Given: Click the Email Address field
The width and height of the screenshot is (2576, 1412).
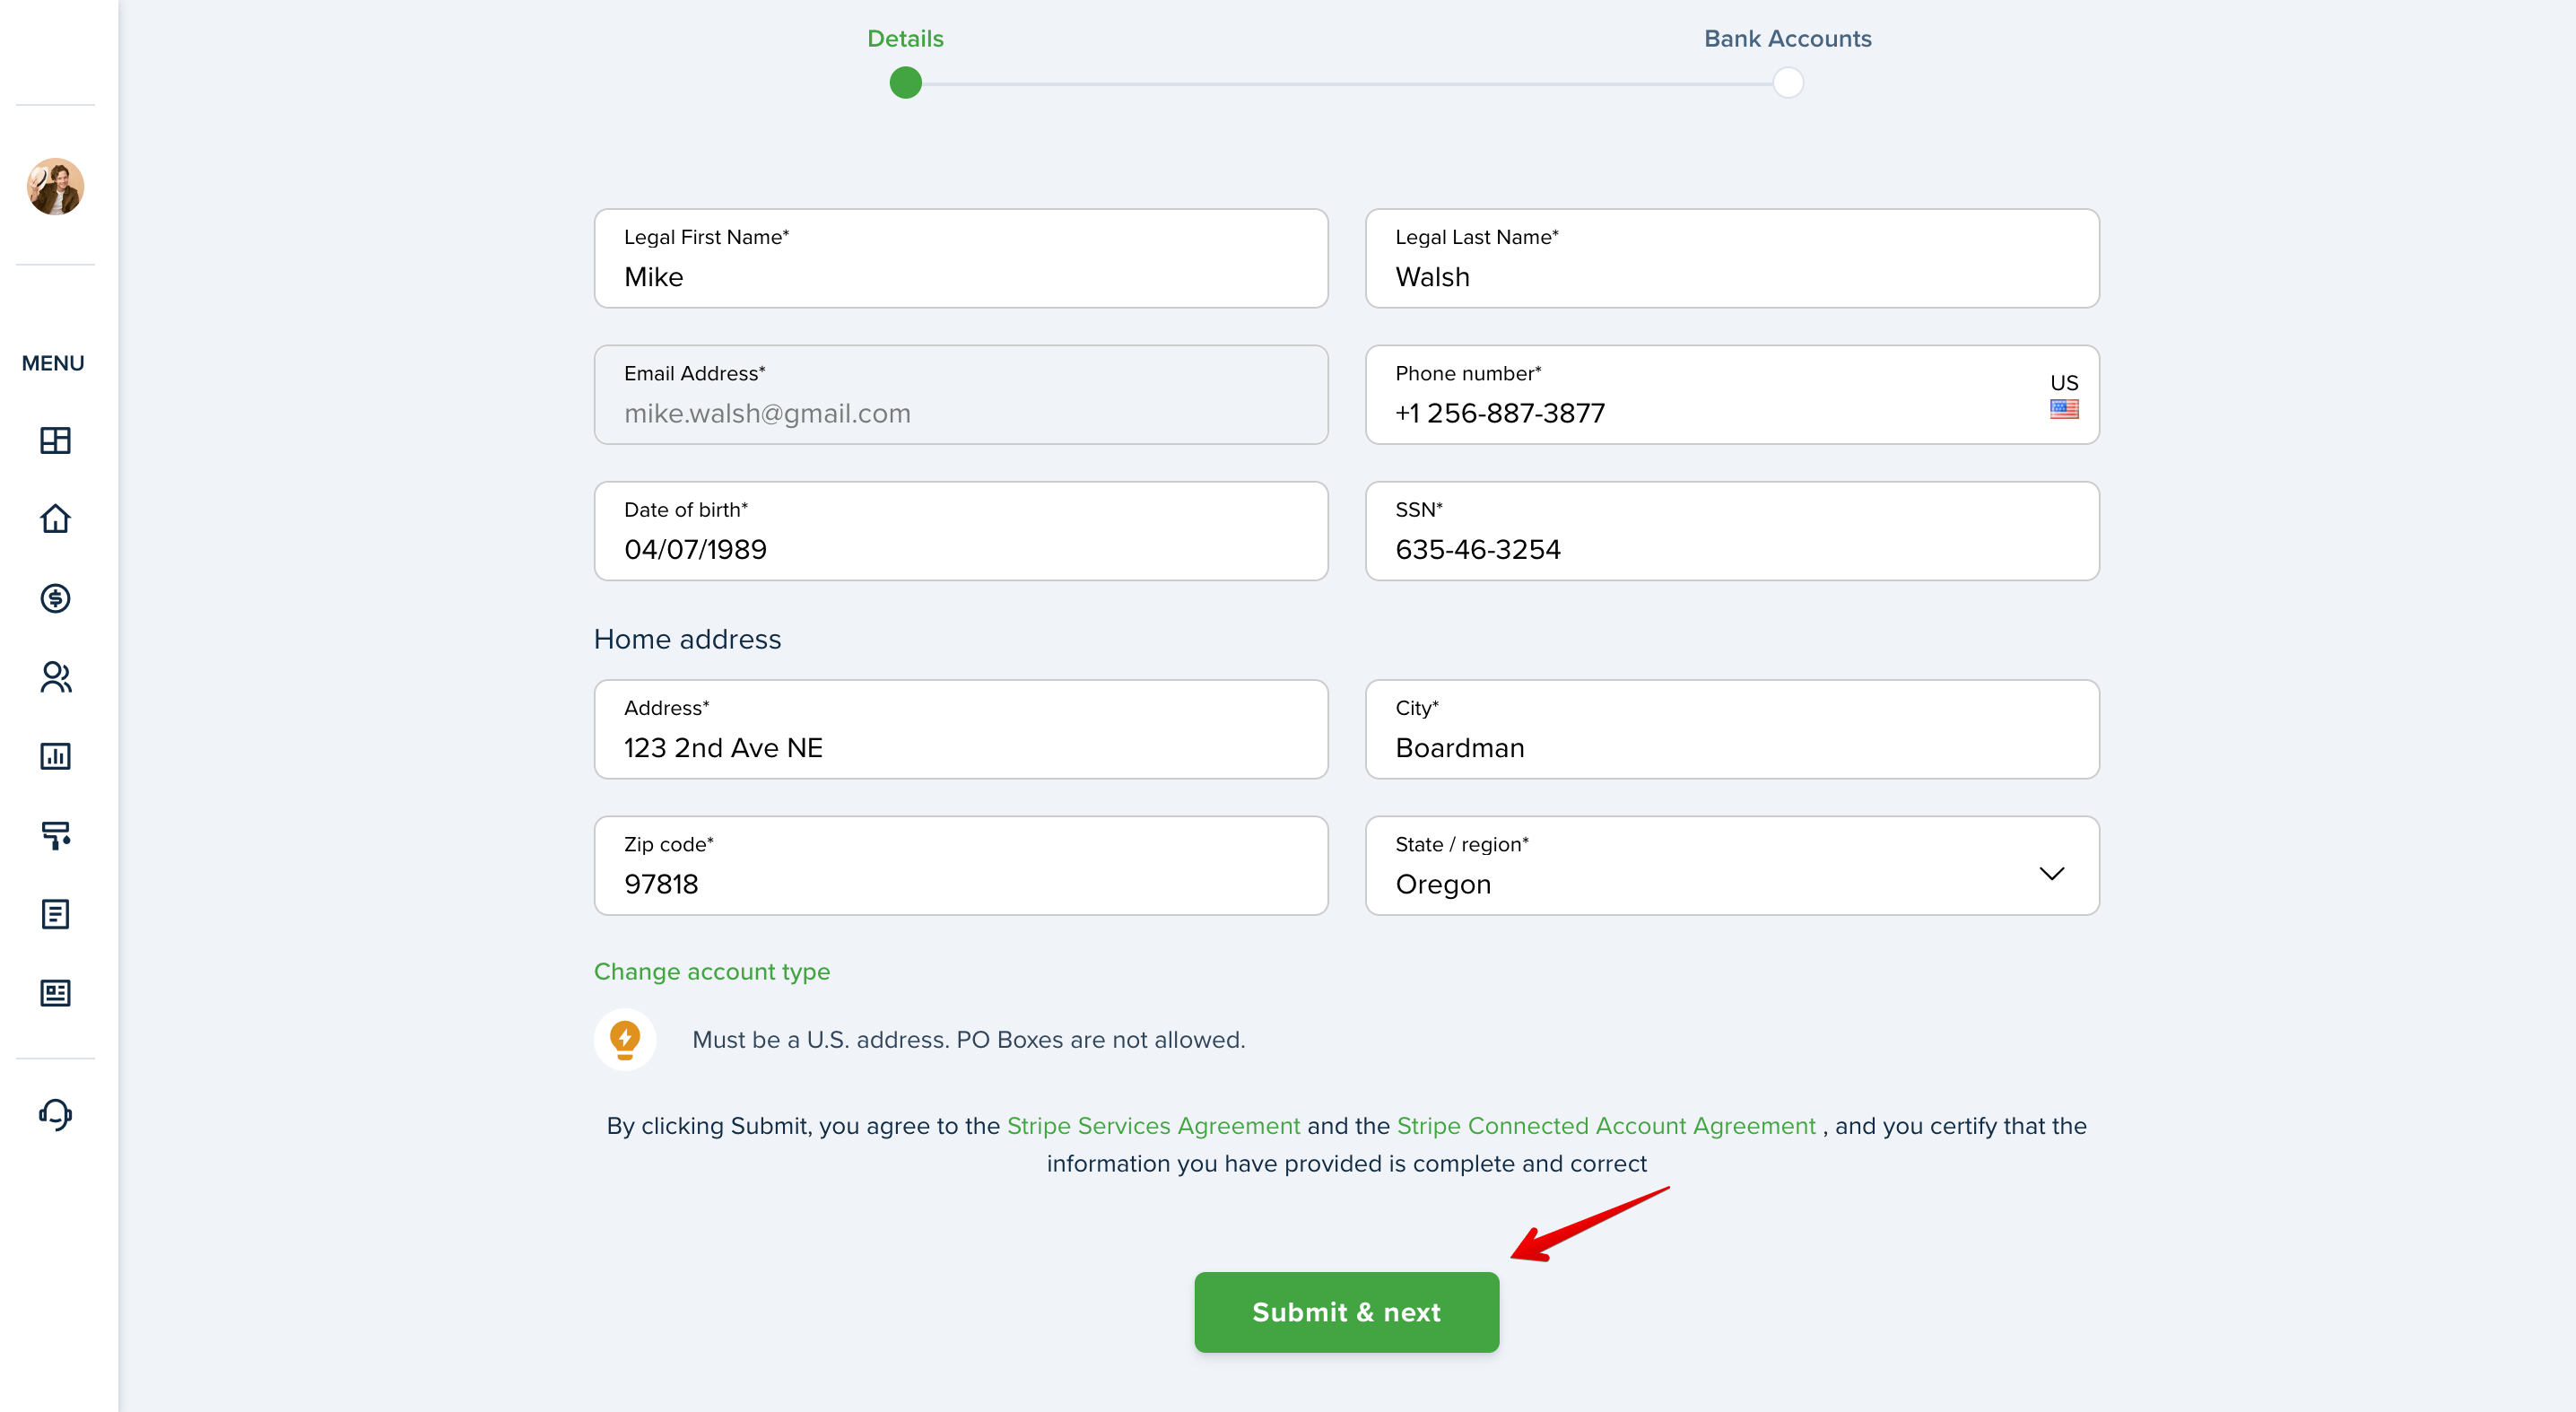Looking at the screenshot, I should [960, 394].
